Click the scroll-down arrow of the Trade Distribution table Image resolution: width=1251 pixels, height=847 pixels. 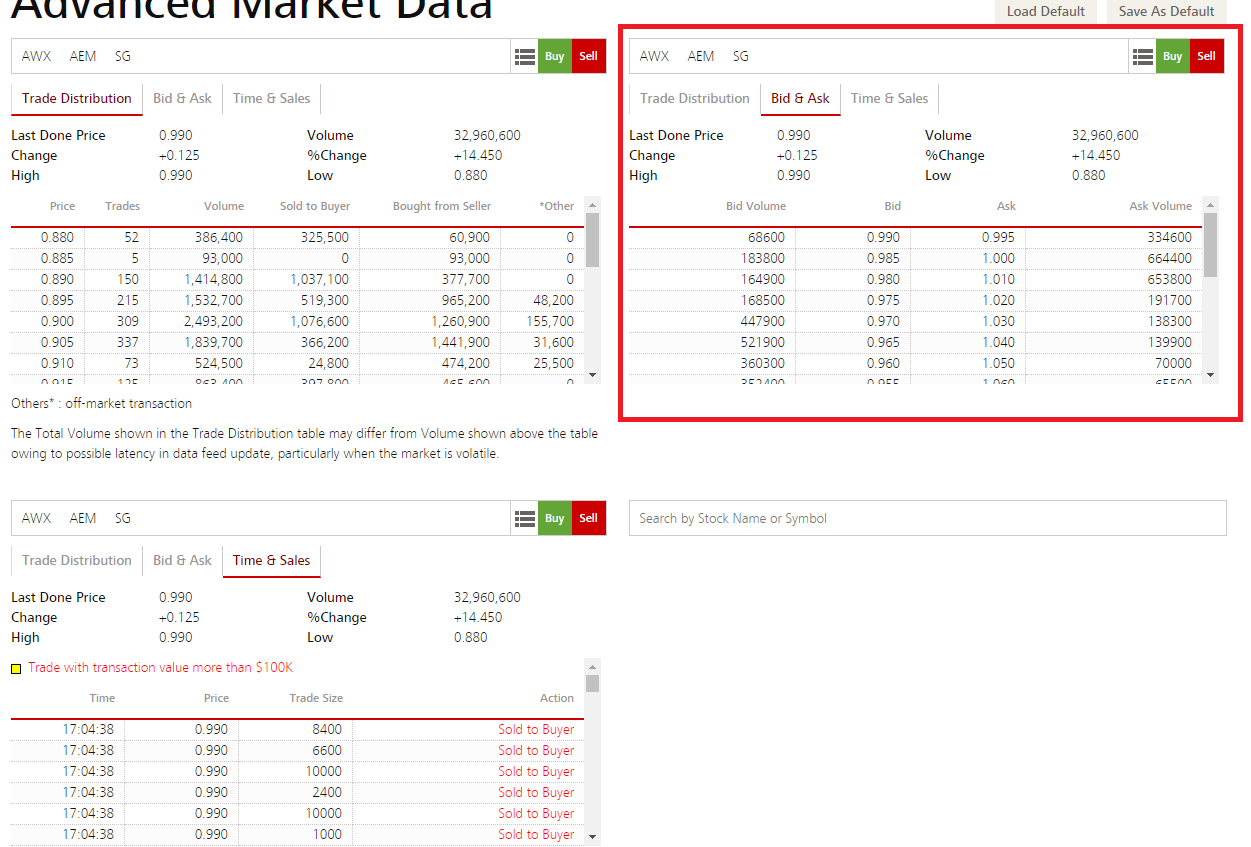pyautogui.click(x=594, y=374)
